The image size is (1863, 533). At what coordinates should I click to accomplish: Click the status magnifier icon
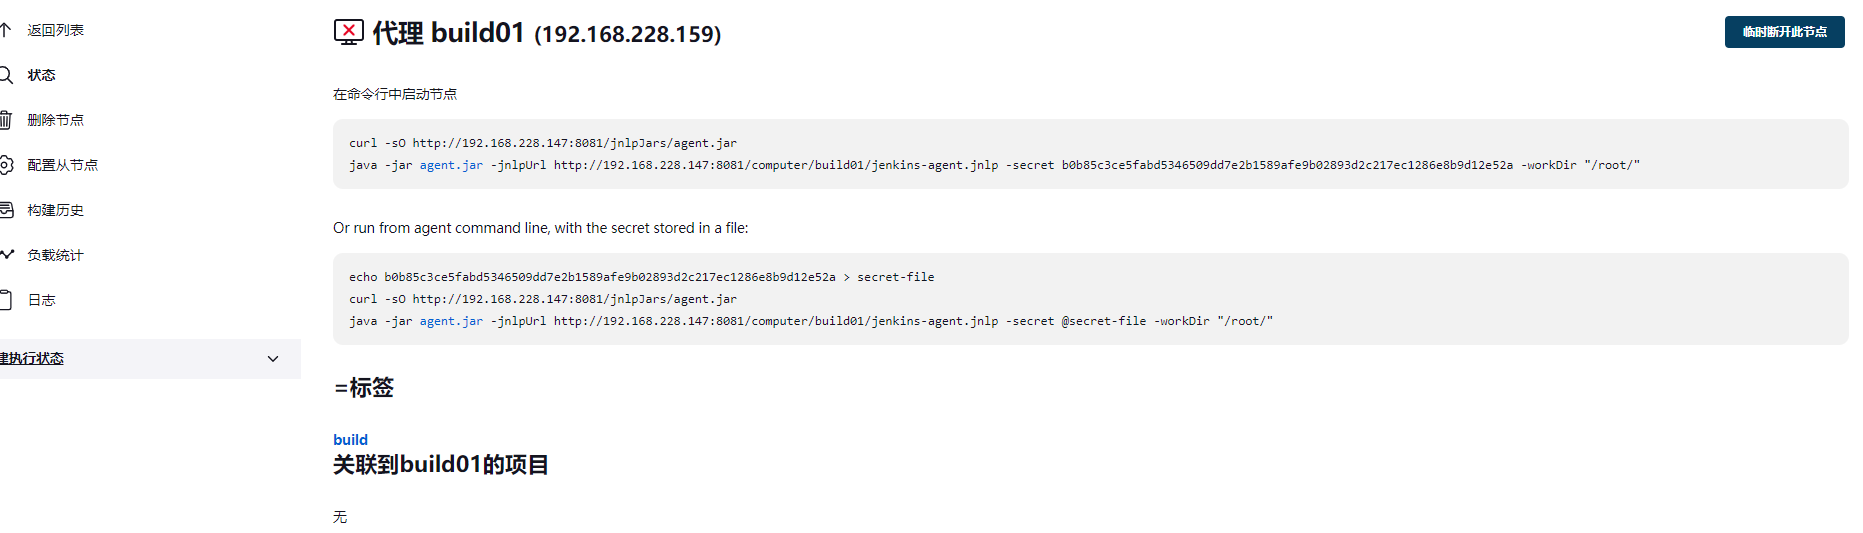click(5, 75)
